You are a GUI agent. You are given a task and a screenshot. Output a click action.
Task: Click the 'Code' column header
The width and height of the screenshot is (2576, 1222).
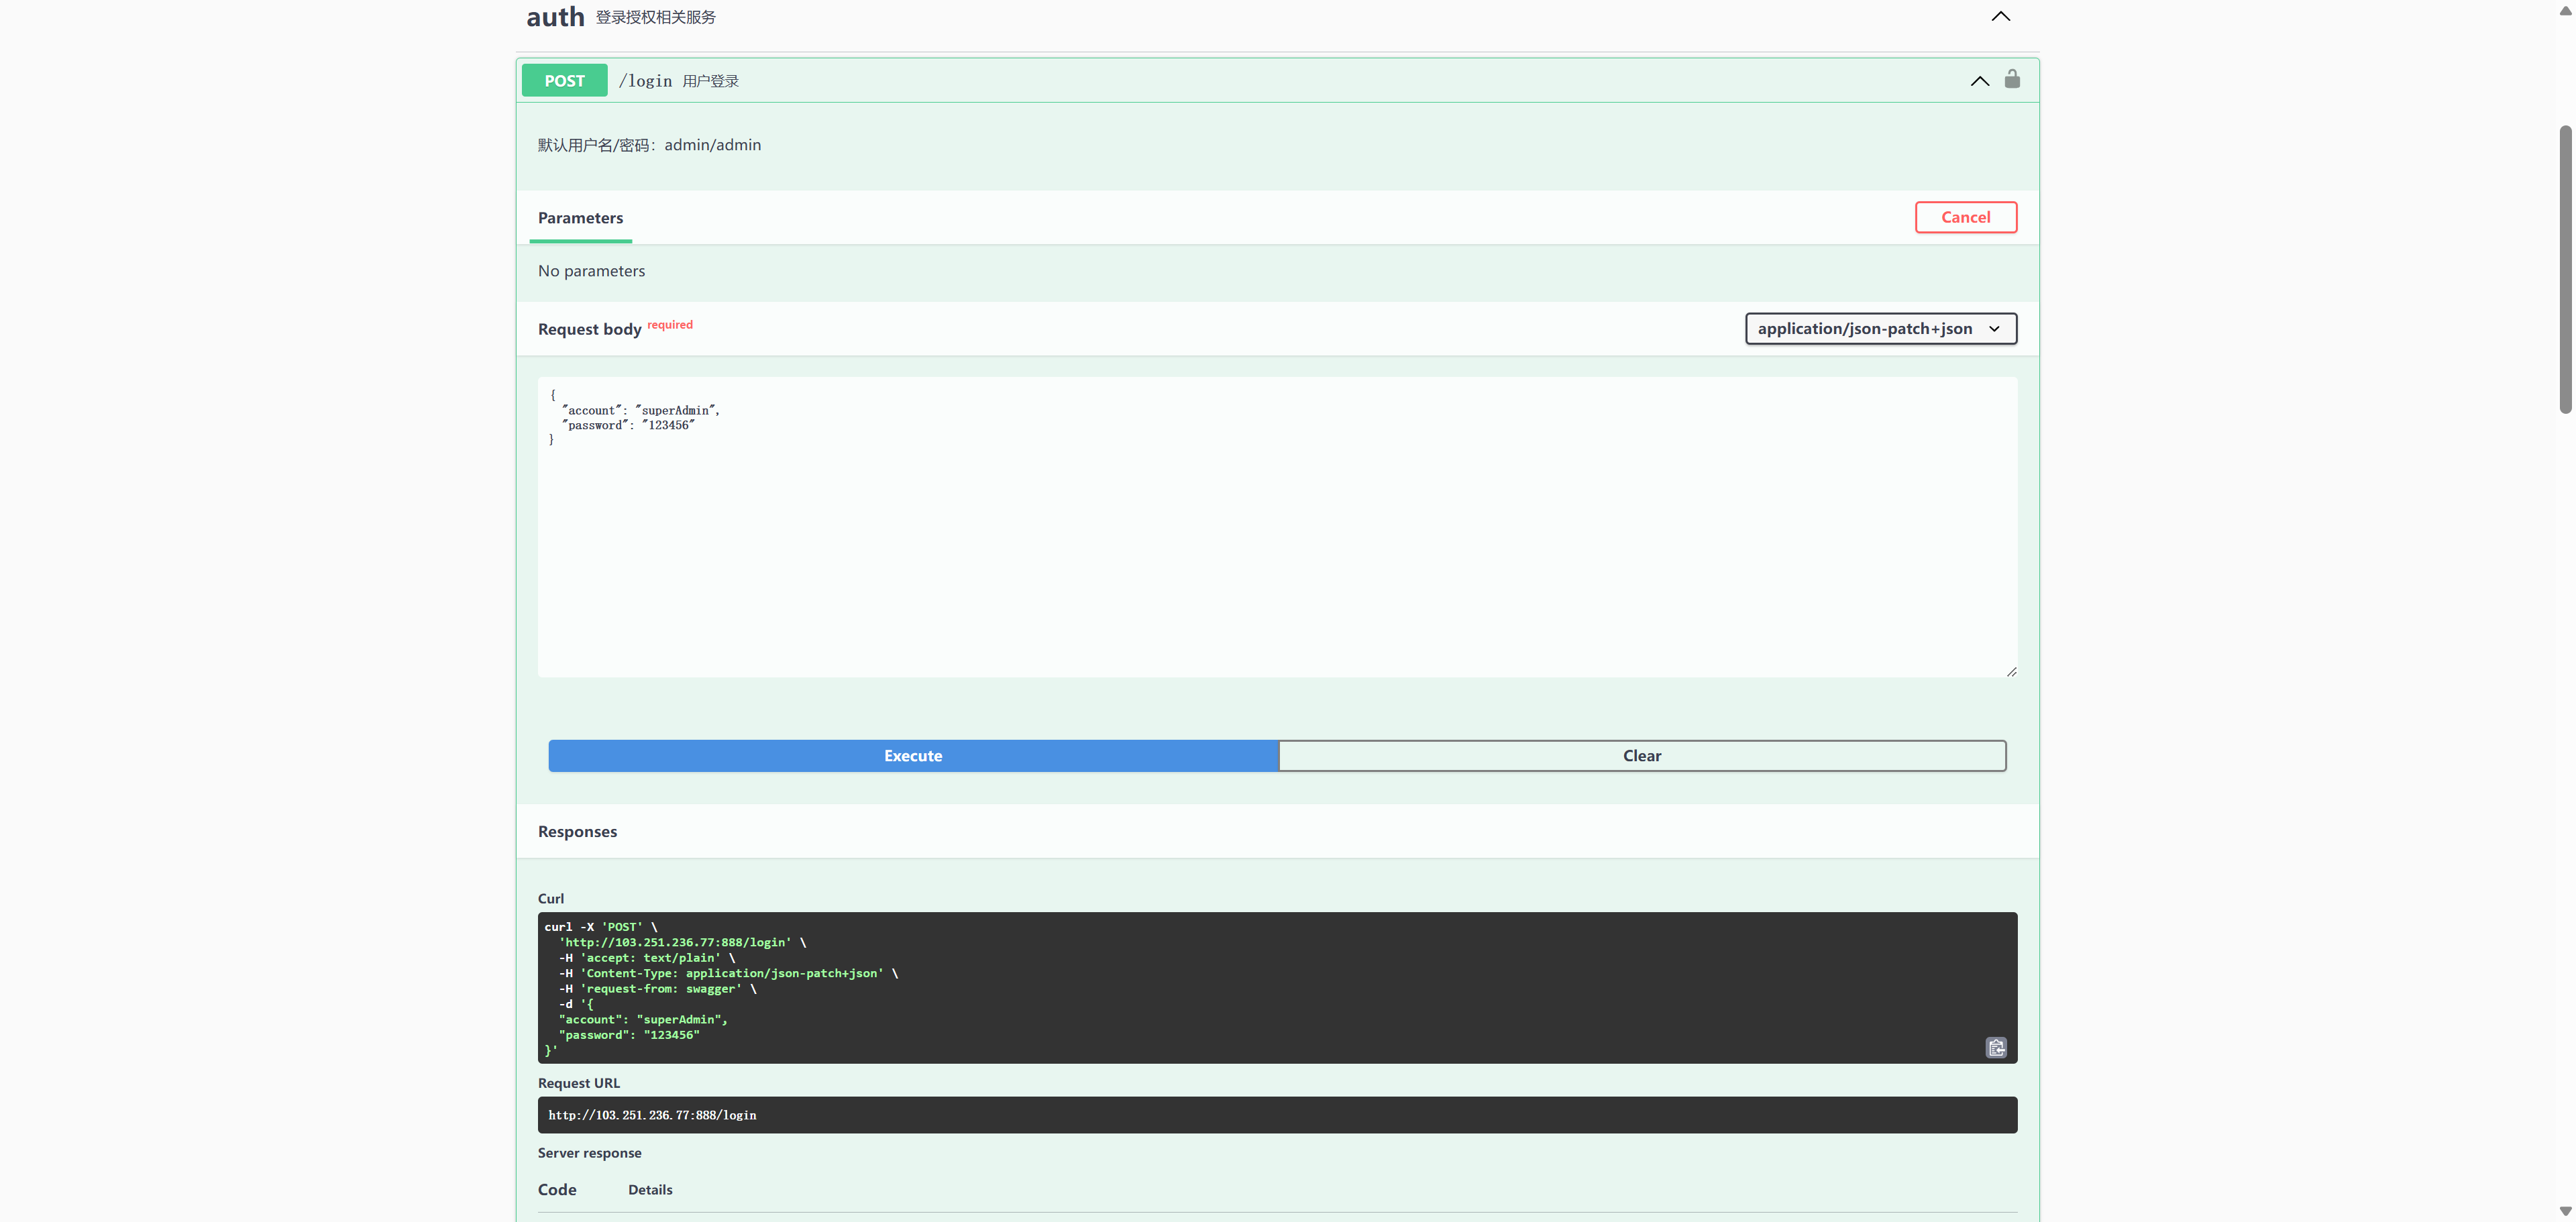point(557,1190)
